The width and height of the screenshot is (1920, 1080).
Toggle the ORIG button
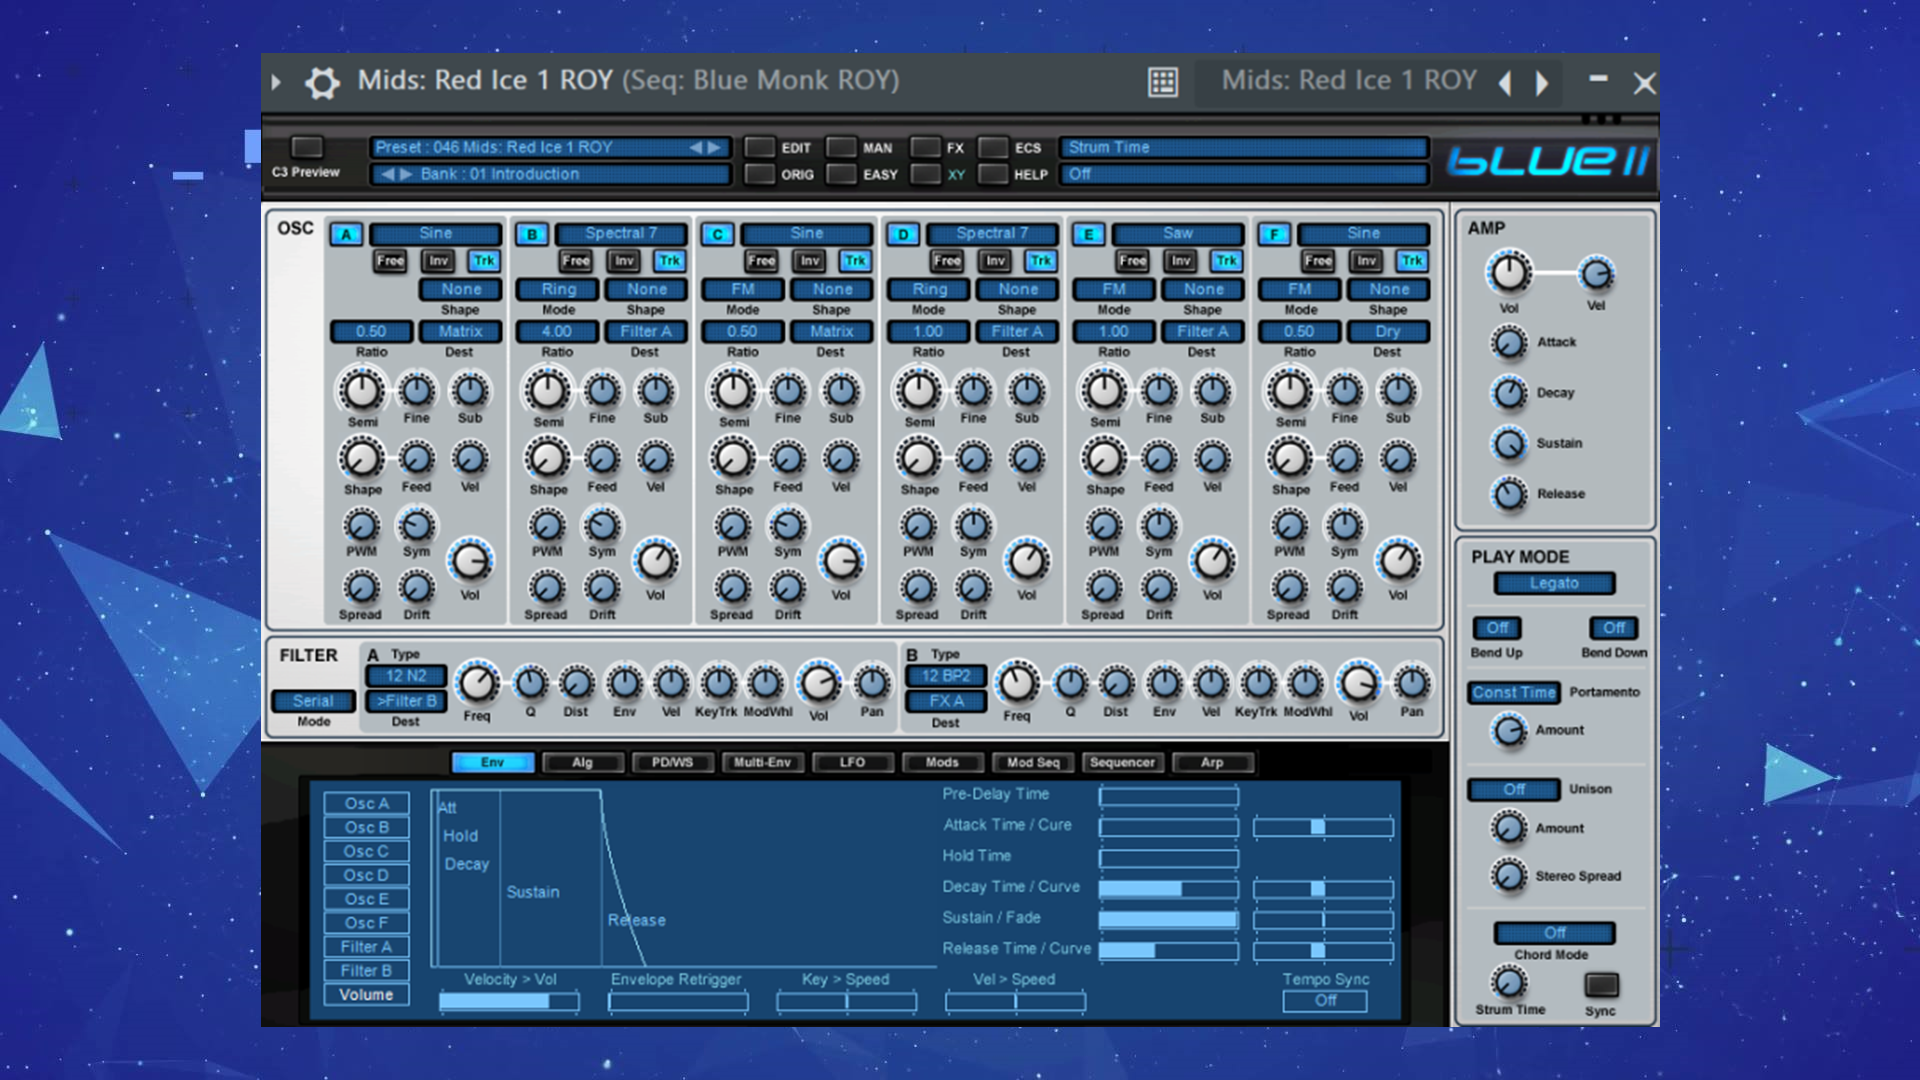761,174
